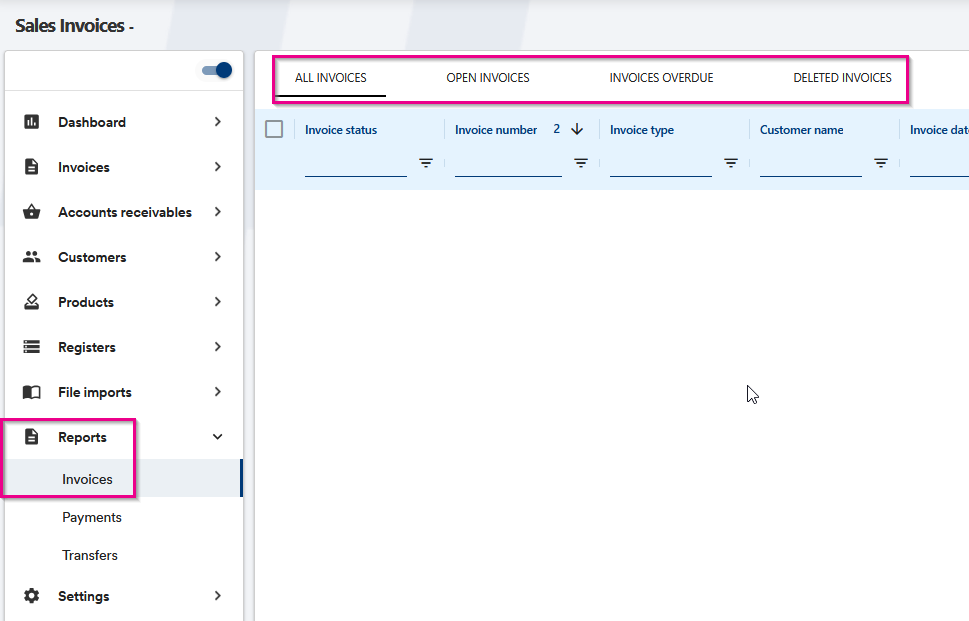Switch to the Deleted Invoices tab

(x=842, y=78)
